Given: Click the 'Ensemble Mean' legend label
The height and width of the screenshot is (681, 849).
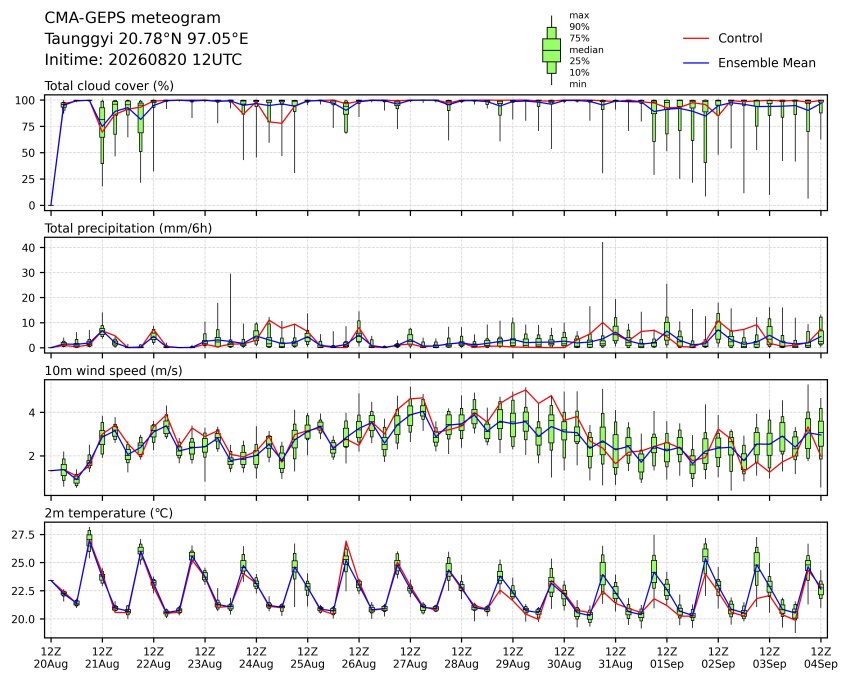Looking at the screenshot, I should 767,63.
